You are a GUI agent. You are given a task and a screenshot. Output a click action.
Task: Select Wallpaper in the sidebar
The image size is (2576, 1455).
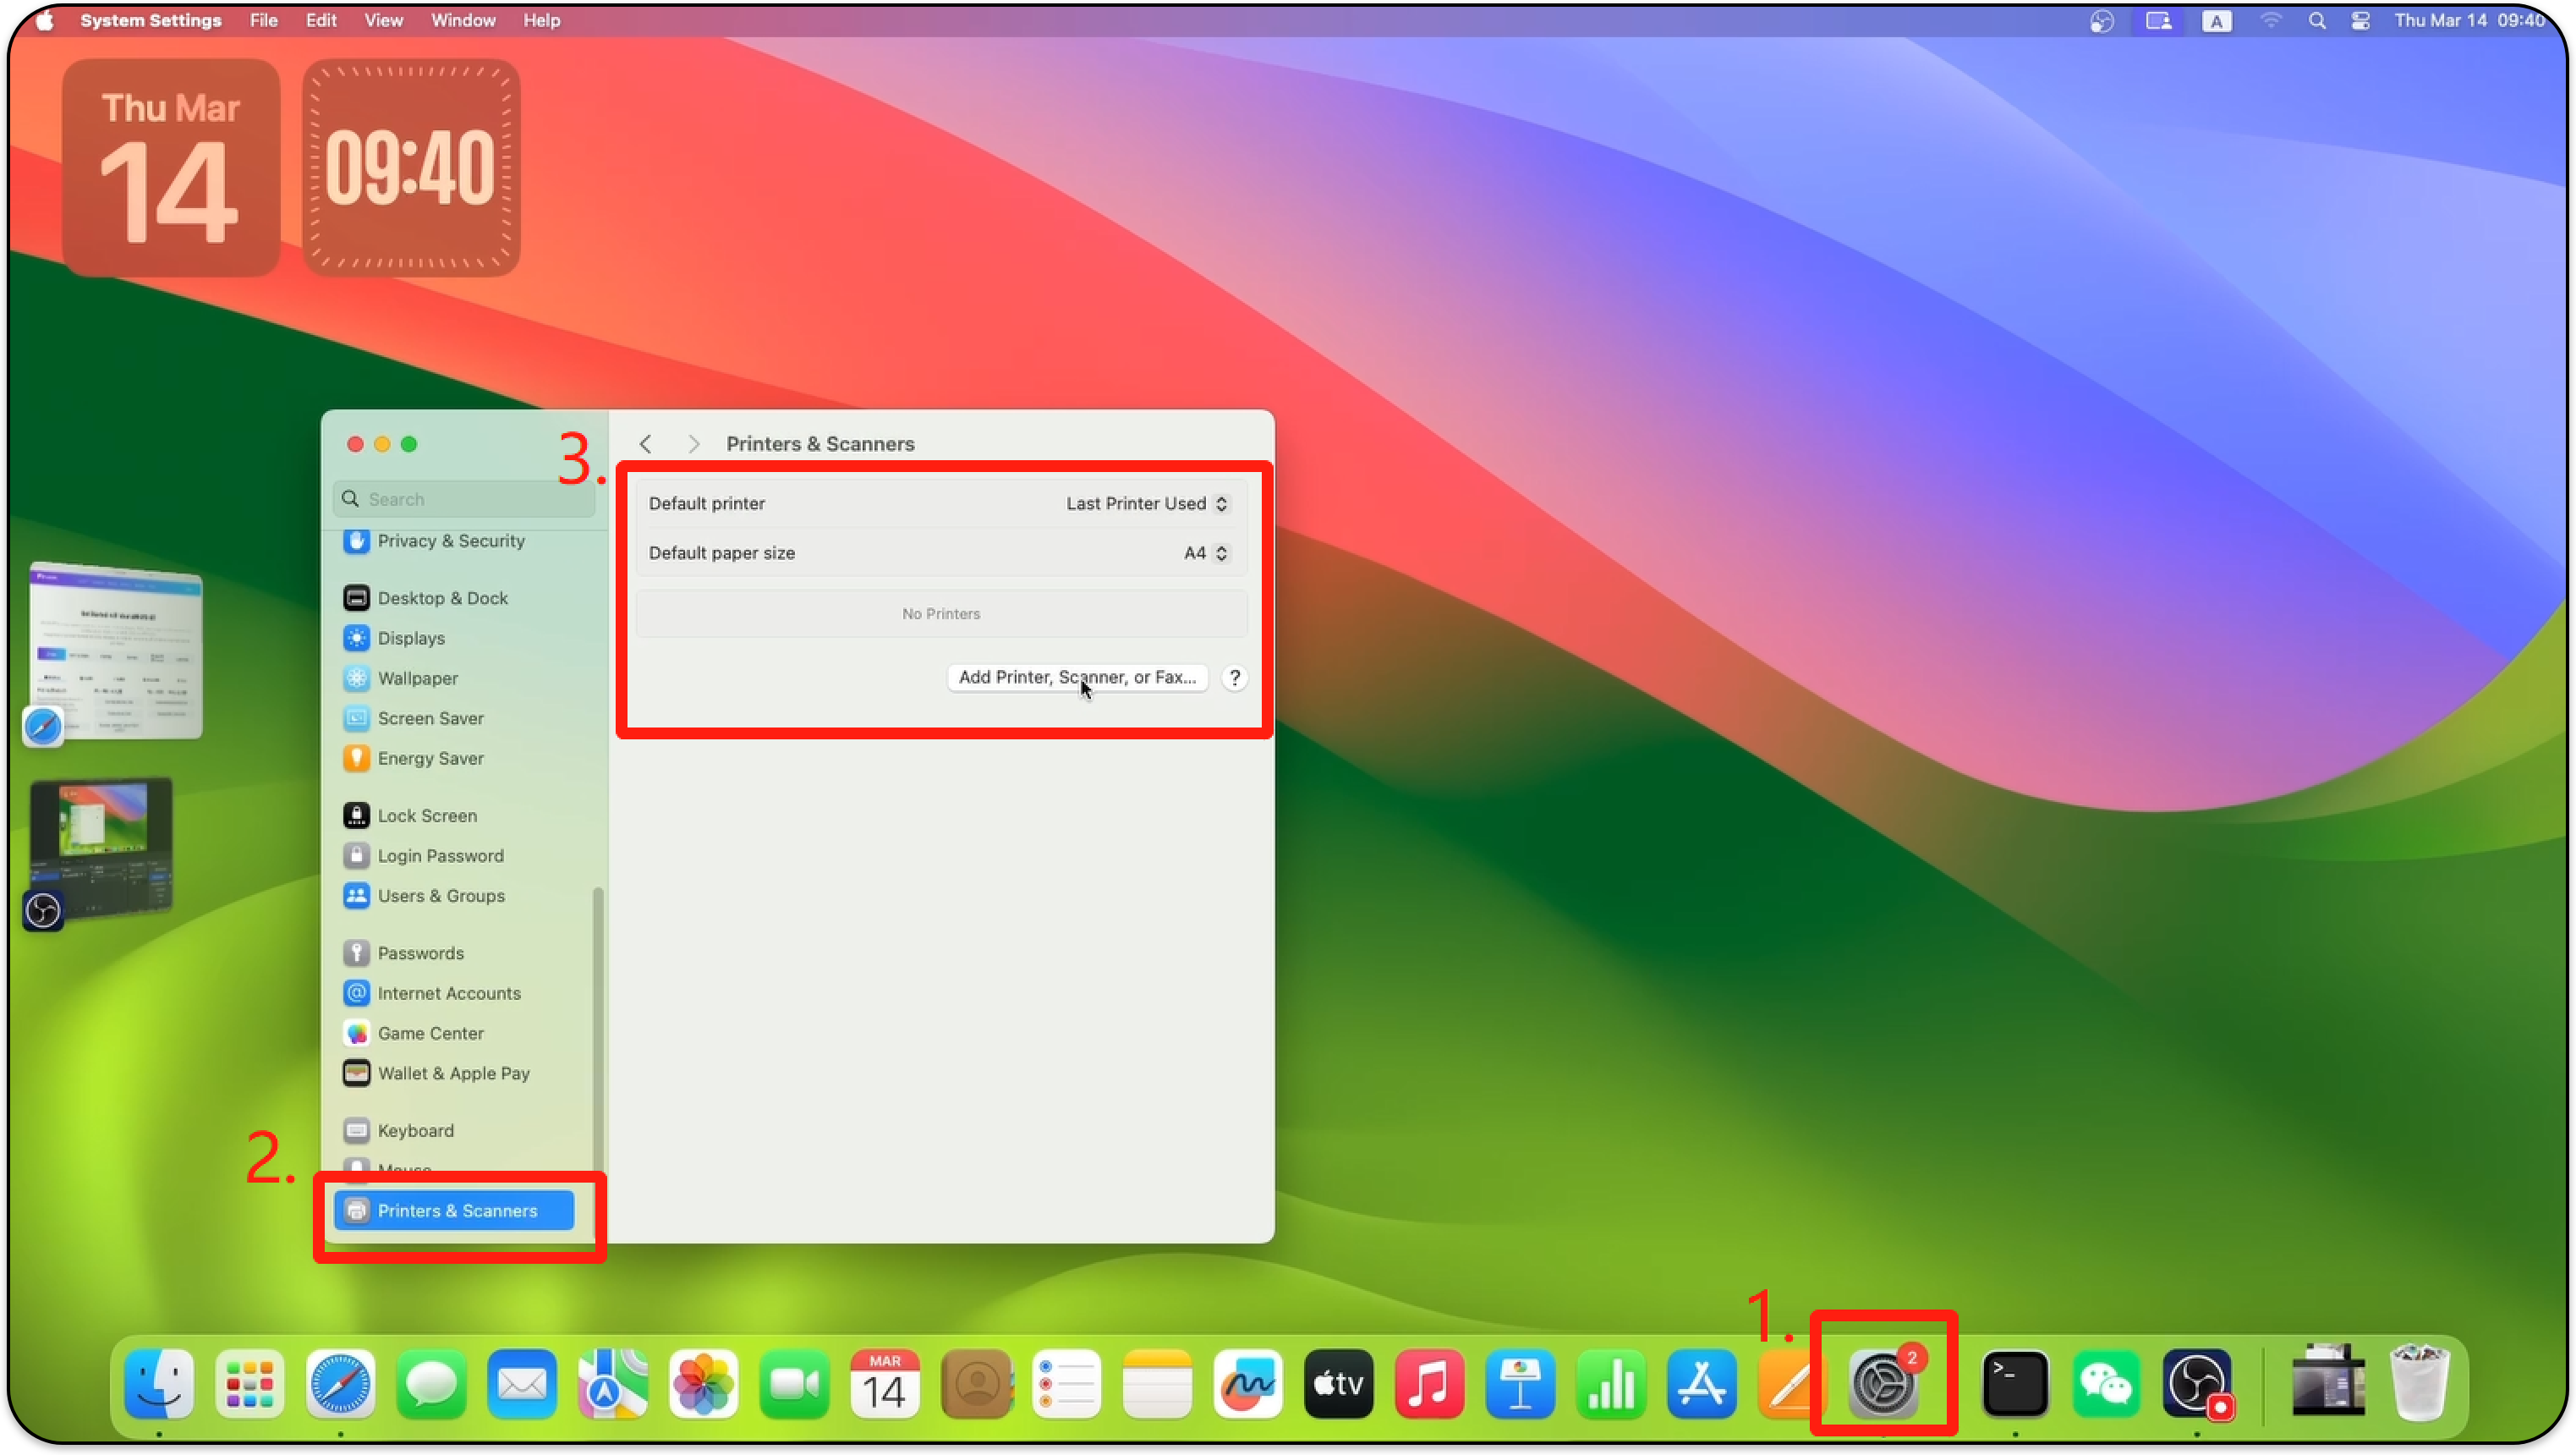(x=416, y=678)
